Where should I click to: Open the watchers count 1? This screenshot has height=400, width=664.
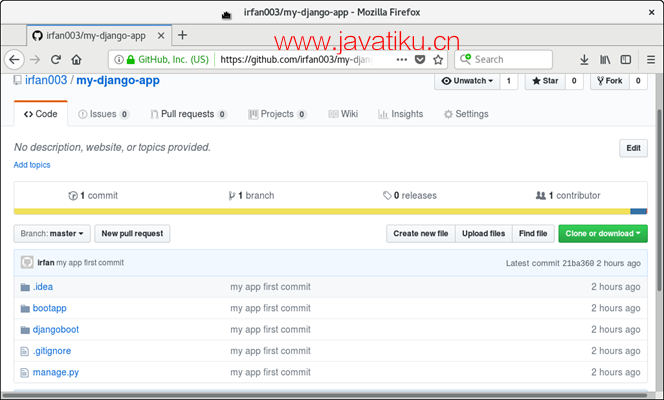pyautogui.click(x=509, y=81)
